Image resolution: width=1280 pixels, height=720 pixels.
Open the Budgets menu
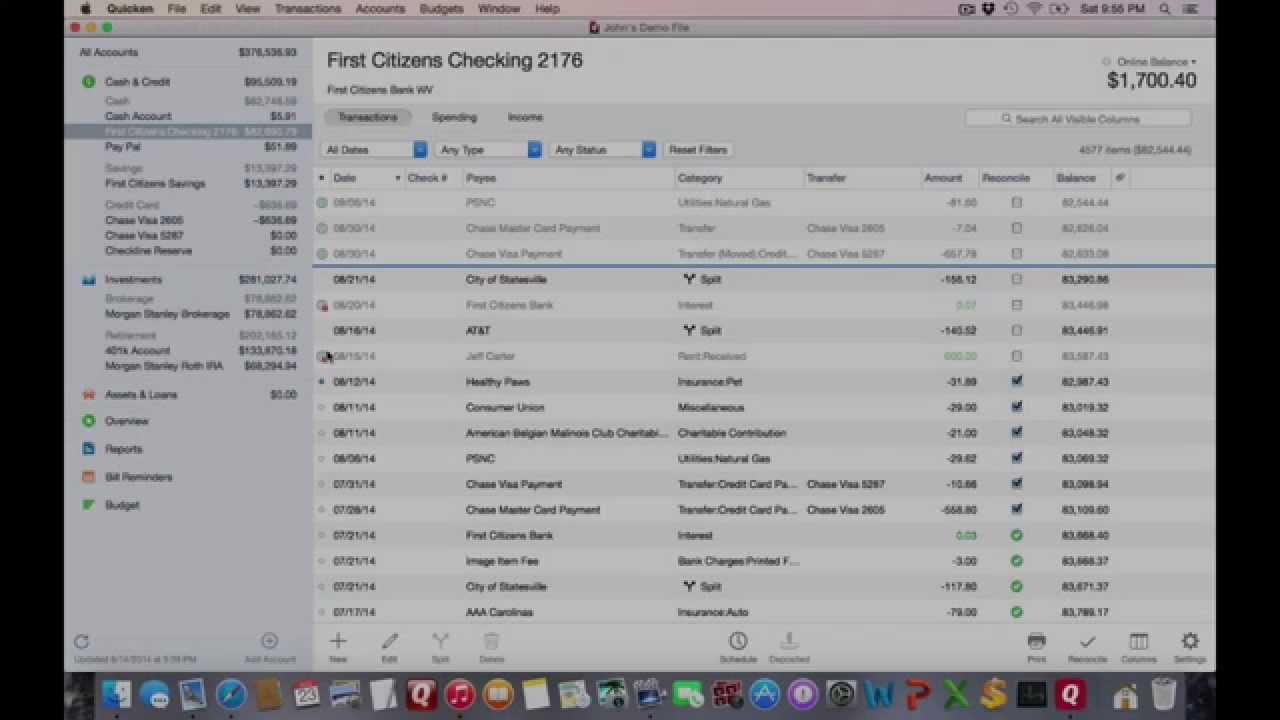click(x=441, y=9)
